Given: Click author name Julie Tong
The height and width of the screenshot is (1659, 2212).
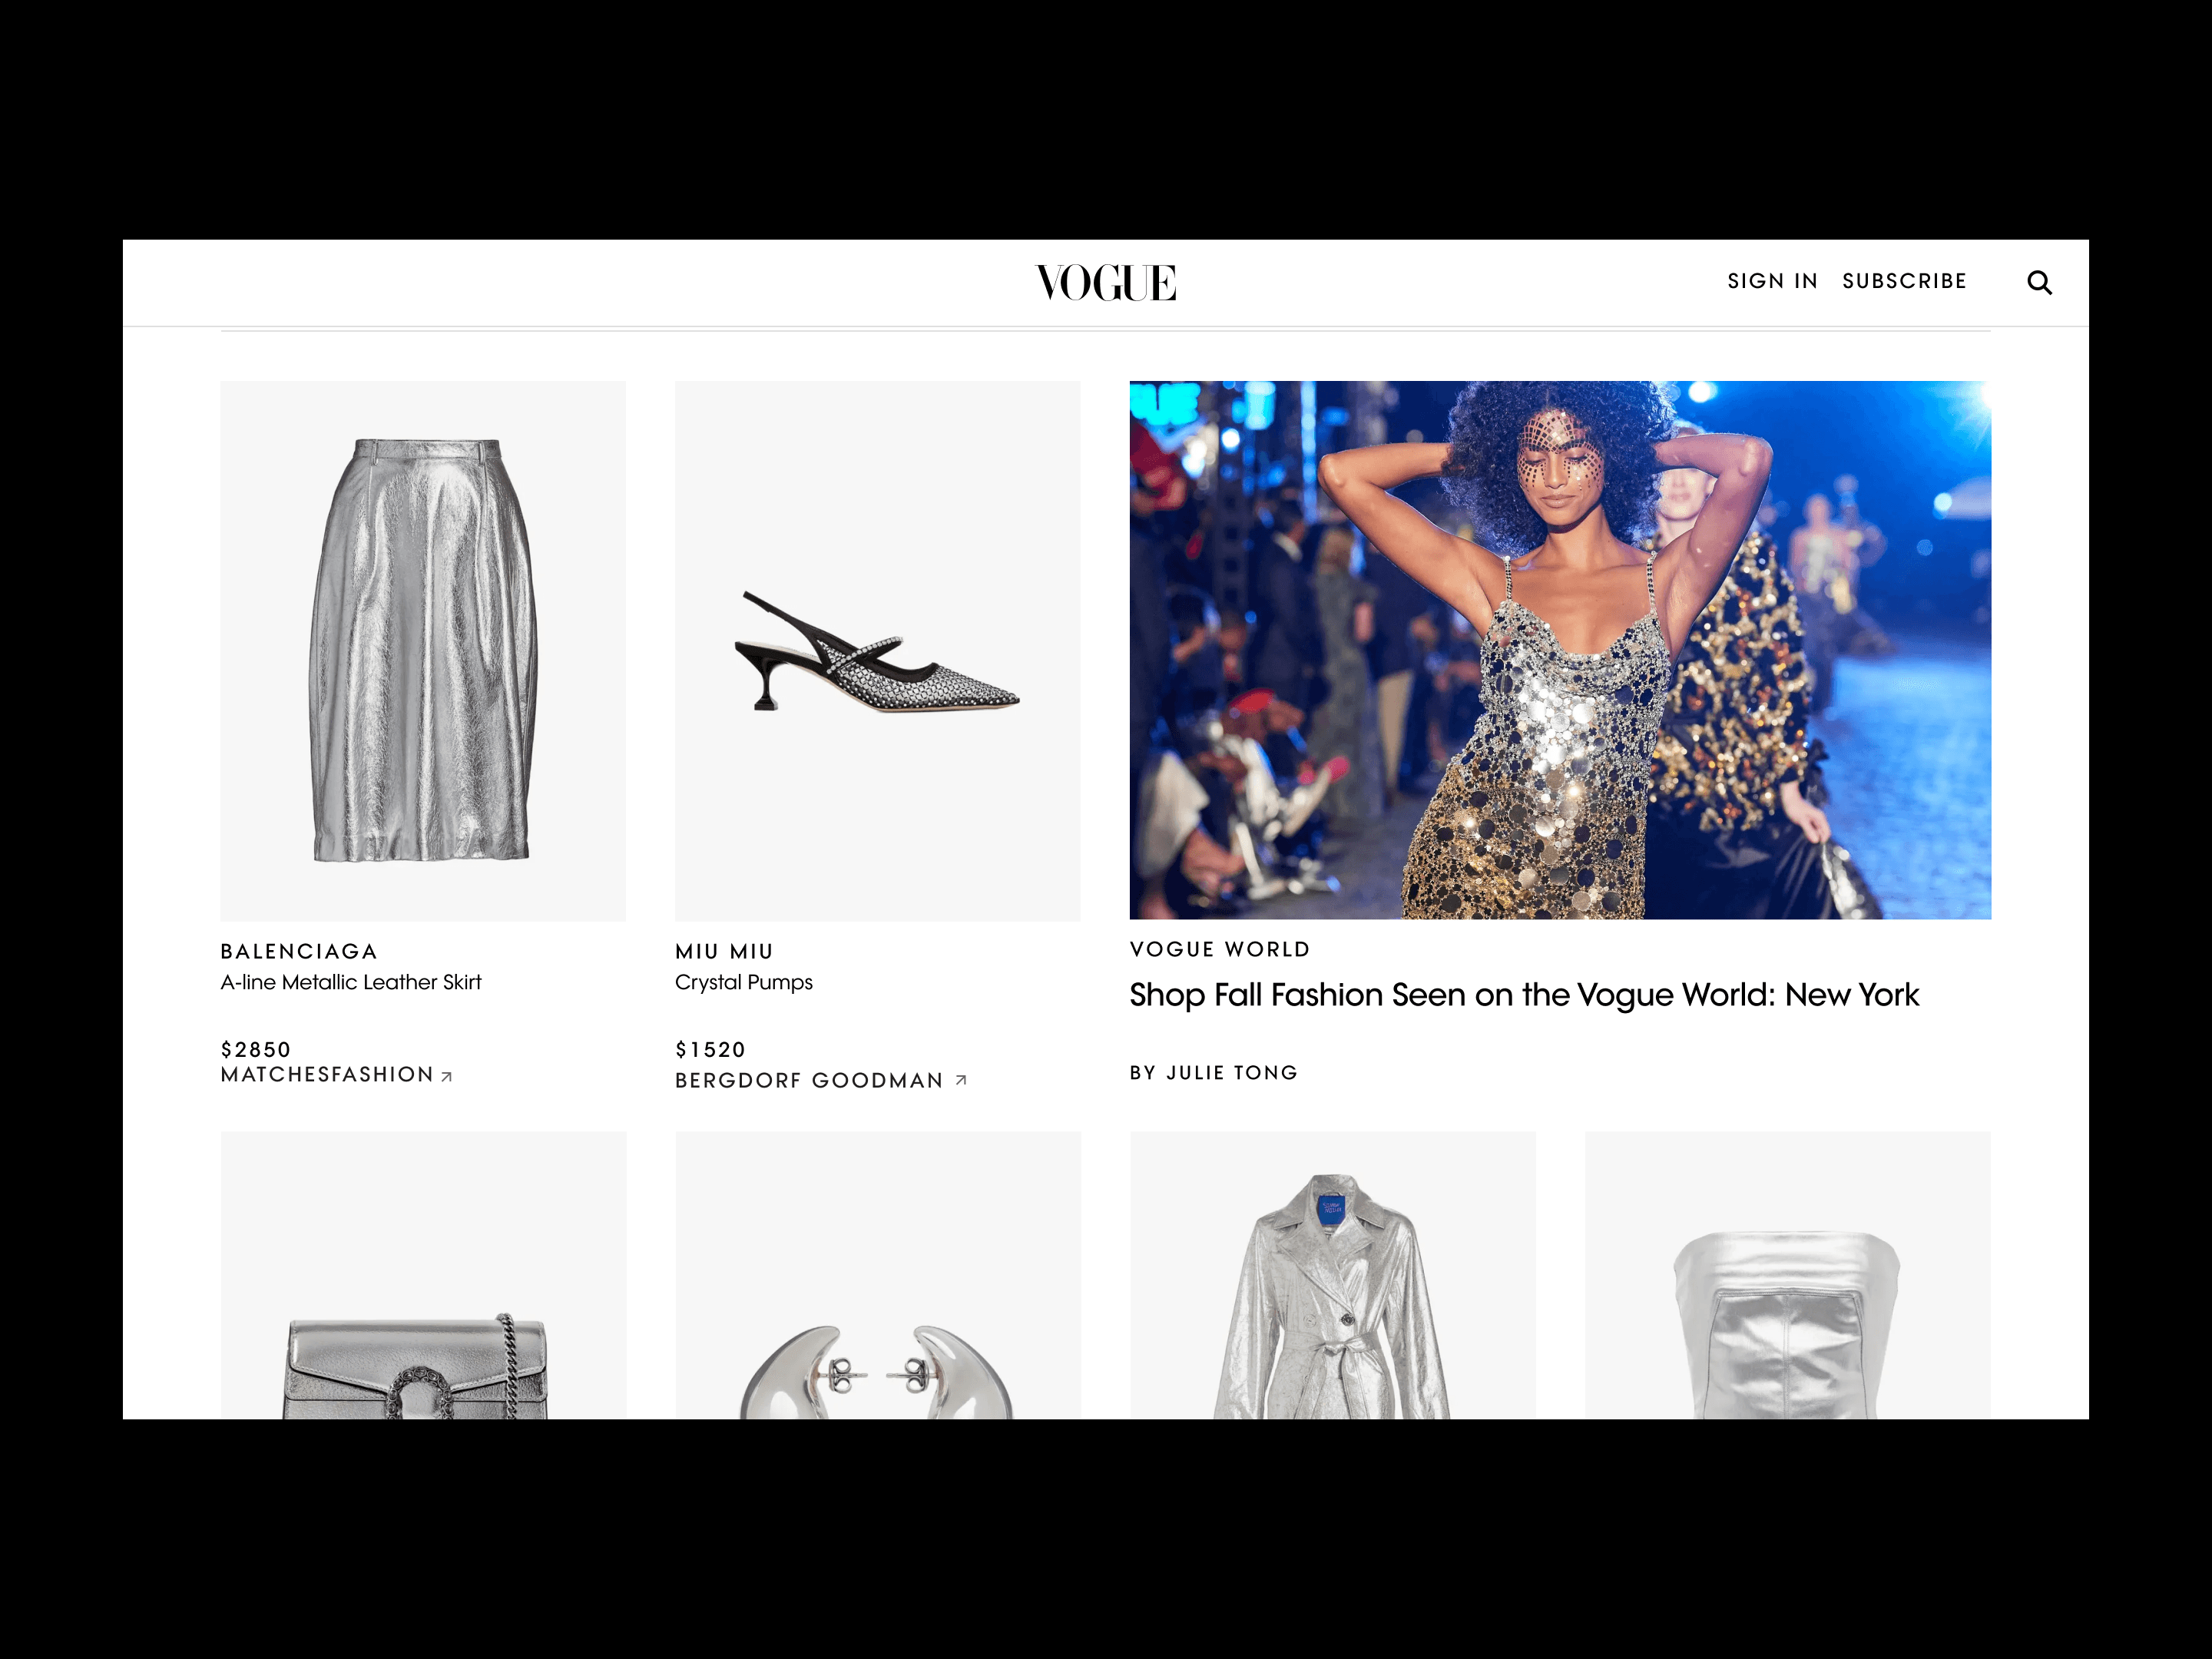Looking at the screenshot, I should coord(1232,1073).
